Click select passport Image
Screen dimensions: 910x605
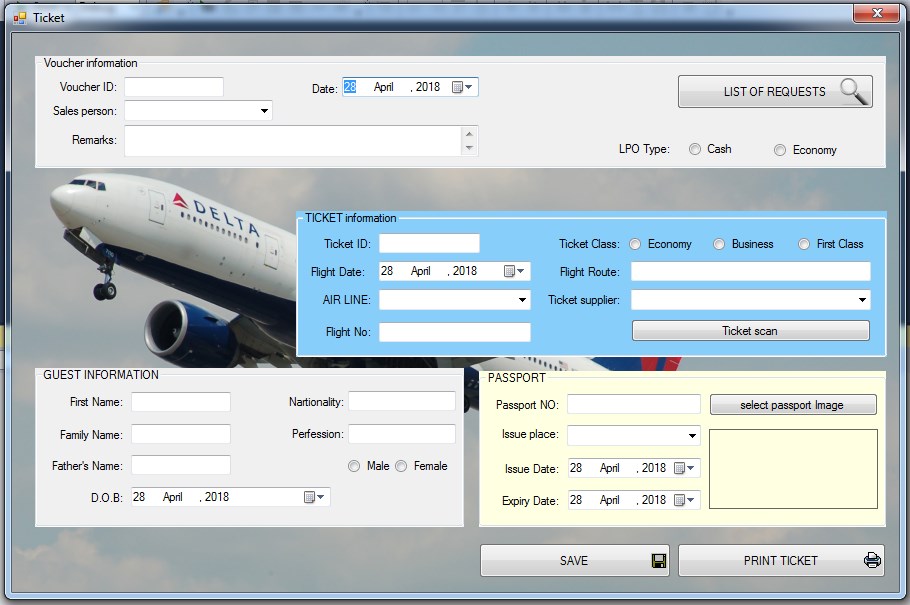(793, 404)
